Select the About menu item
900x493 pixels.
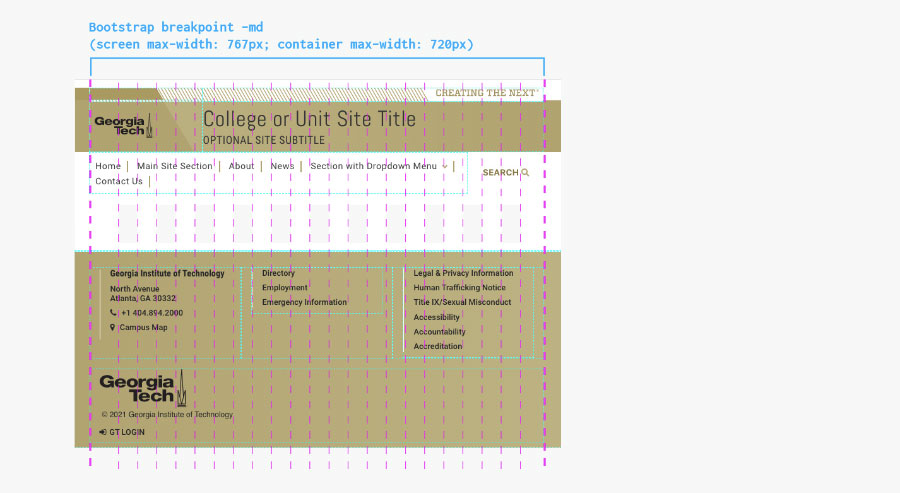pyautogui.click(x=241, y=166)
